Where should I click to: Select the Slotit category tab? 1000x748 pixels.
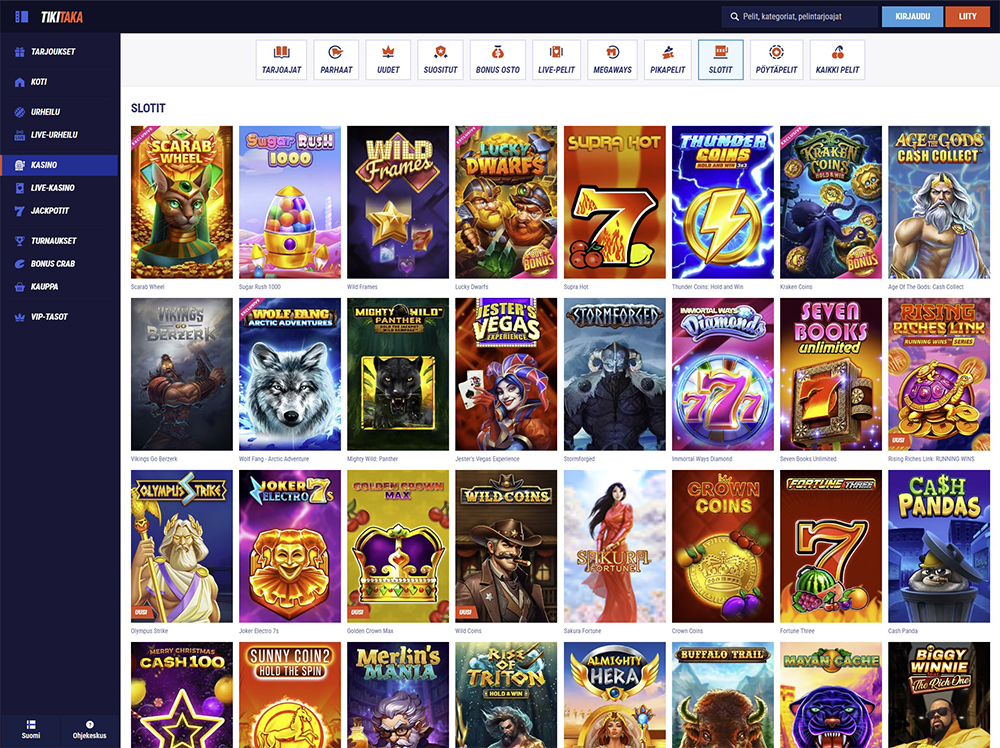(721, 60)
